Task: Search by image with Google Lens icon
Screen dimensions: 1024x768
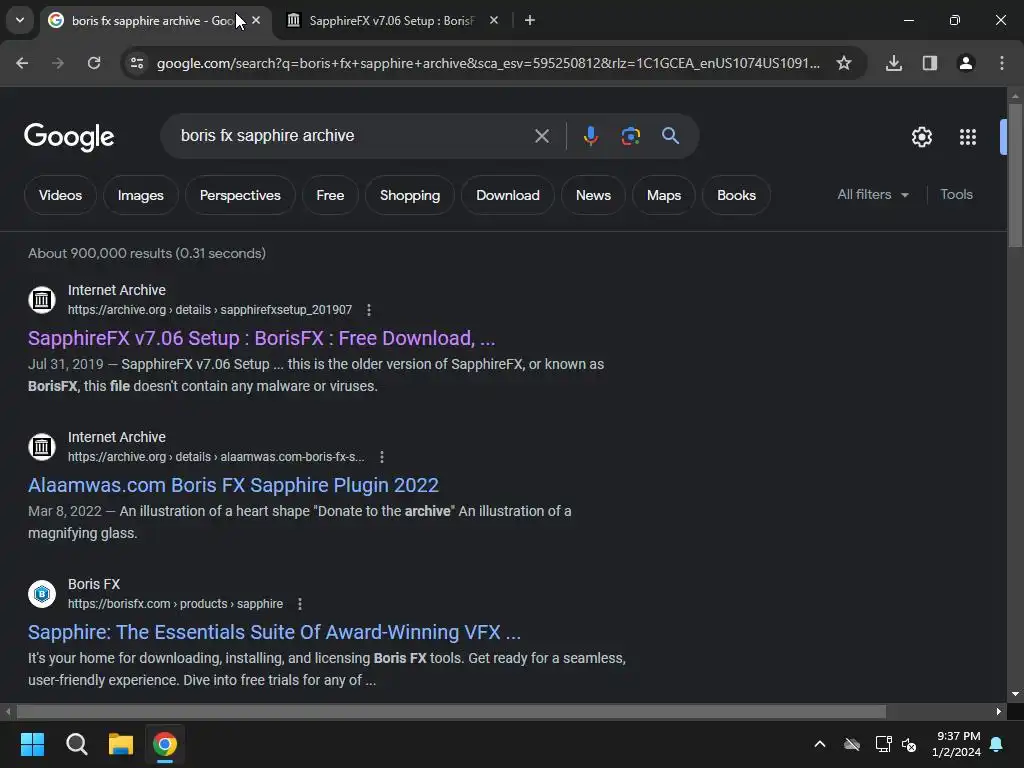Action: coord(630,136)
